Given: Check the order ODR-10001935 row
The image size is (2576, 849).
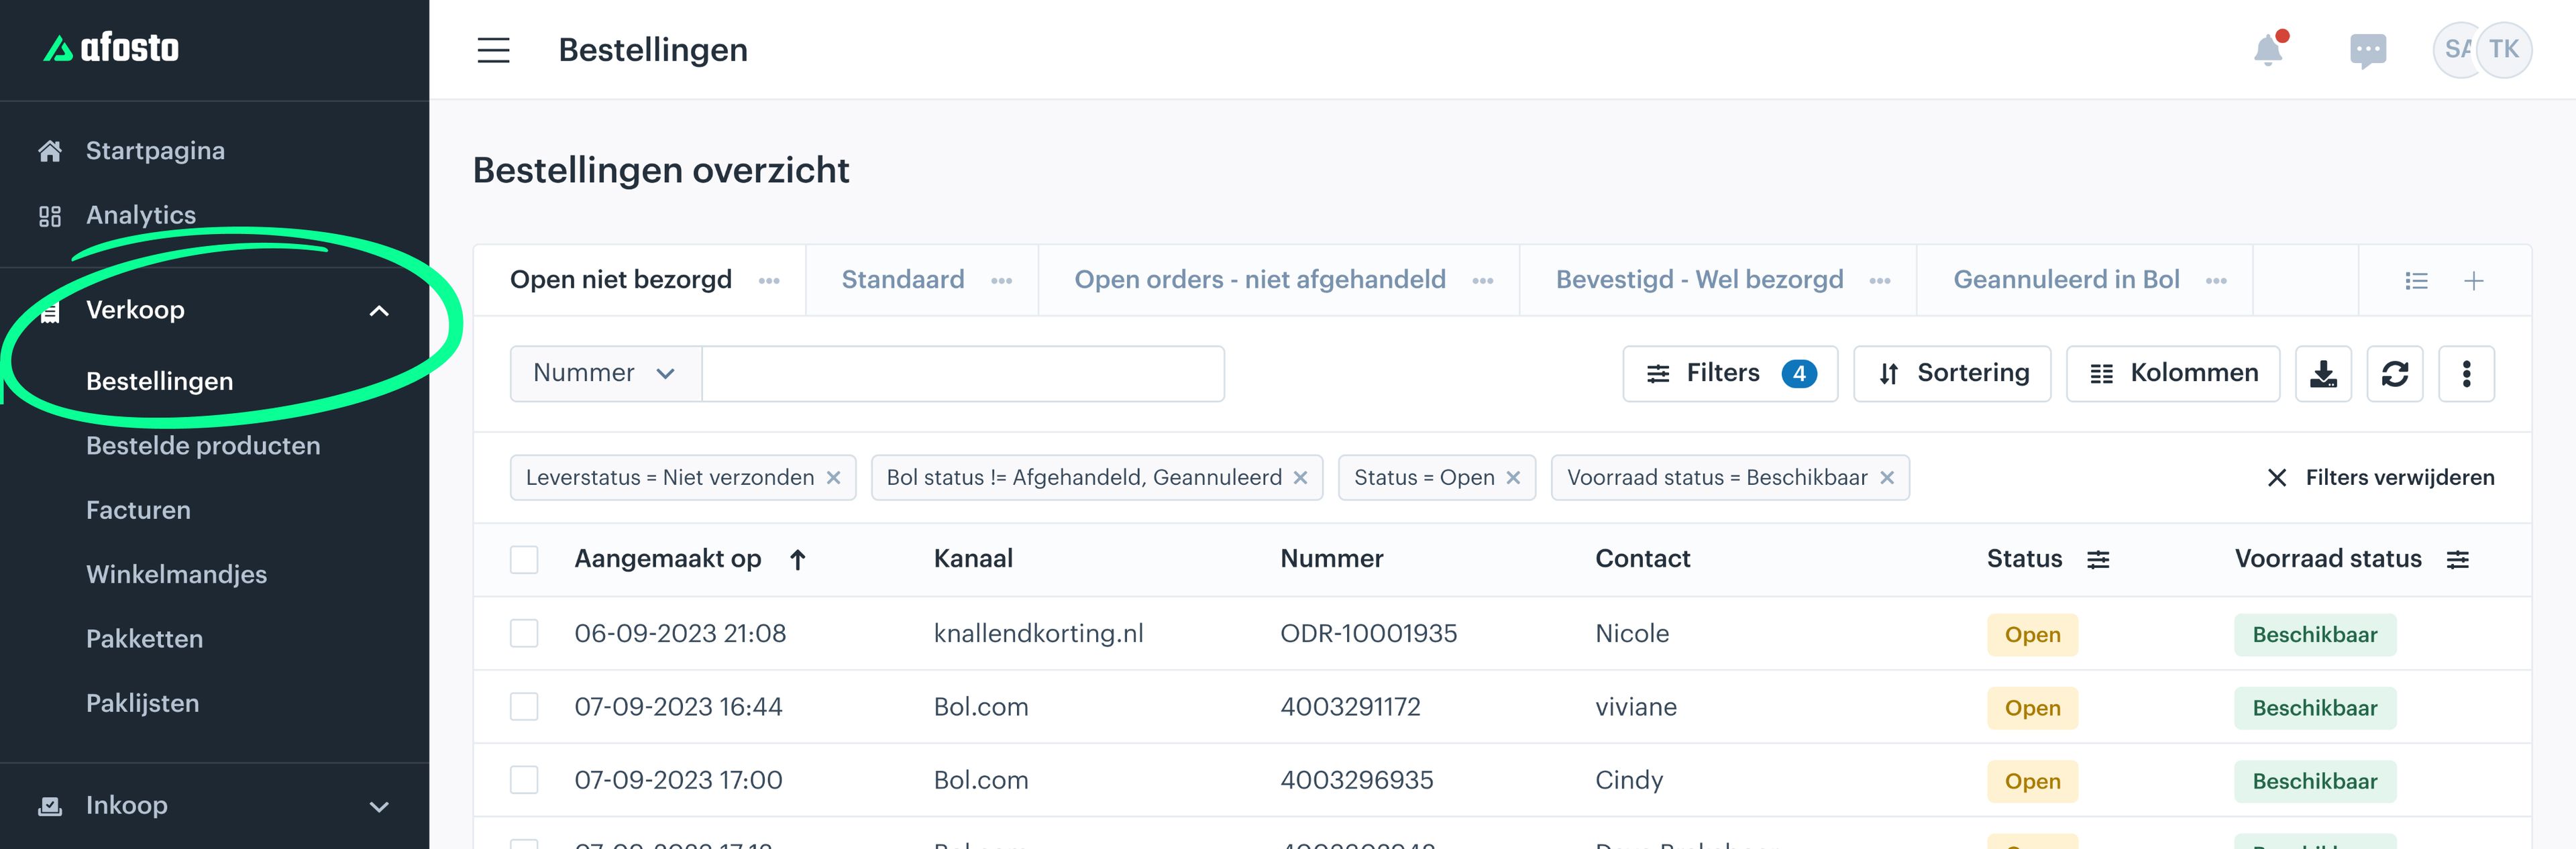Looking at the screenshot, I should point(524,634).
